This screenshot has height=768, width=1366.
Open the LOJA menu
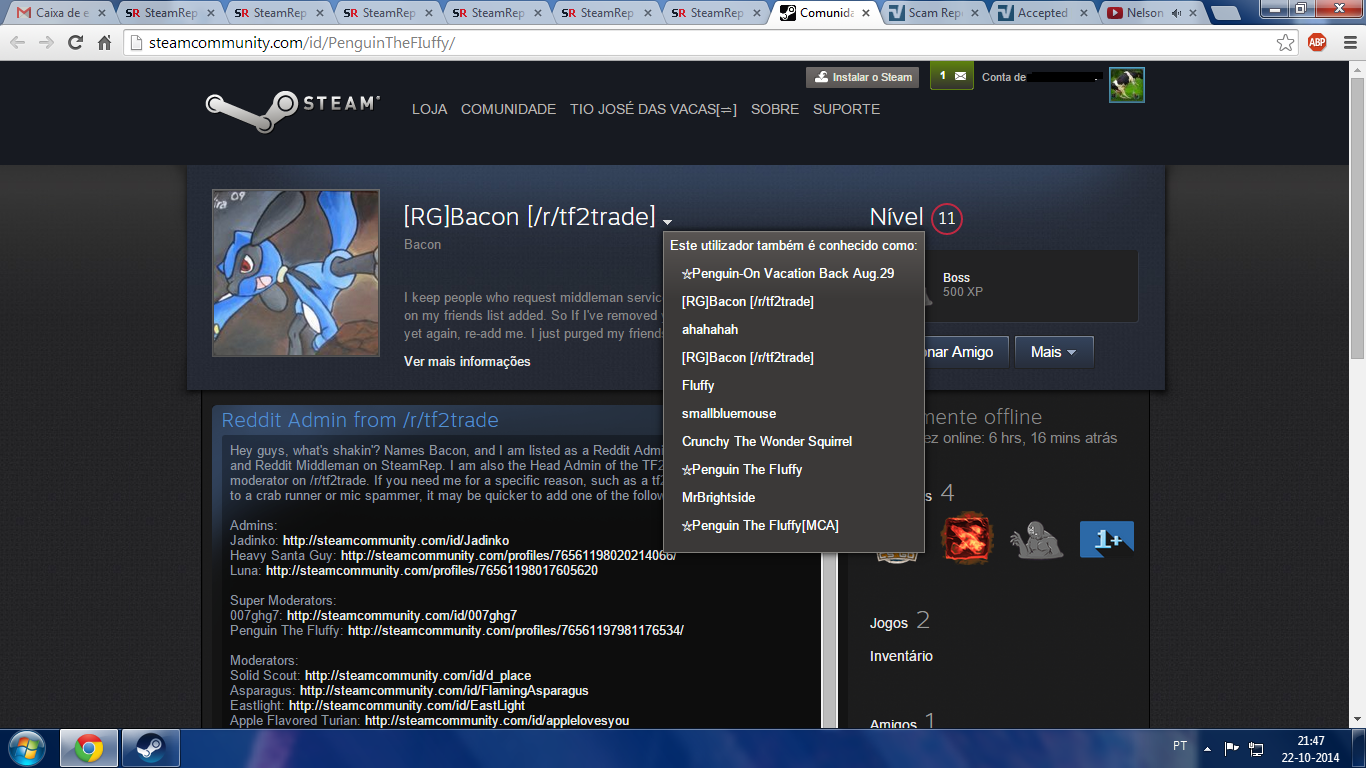tap(429, 109)
